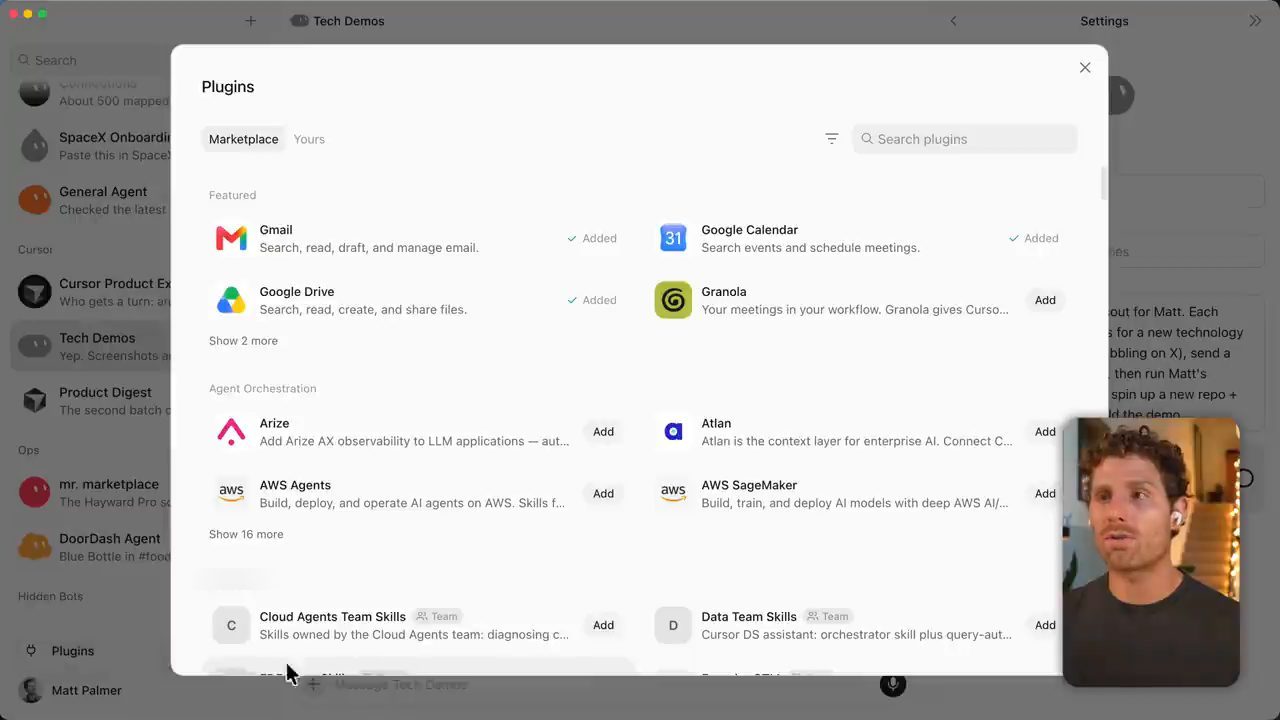The width and height of the screenshot is (1280, 720).
Task: Open the Data Team Skills icon
Action: point(673,625)
